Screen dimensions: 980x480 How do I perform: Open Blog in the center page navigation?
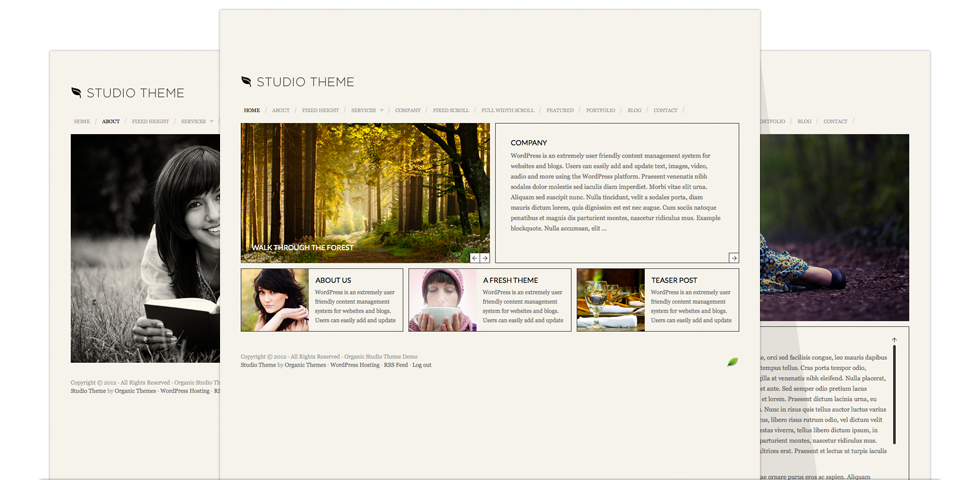pos(634,111)
